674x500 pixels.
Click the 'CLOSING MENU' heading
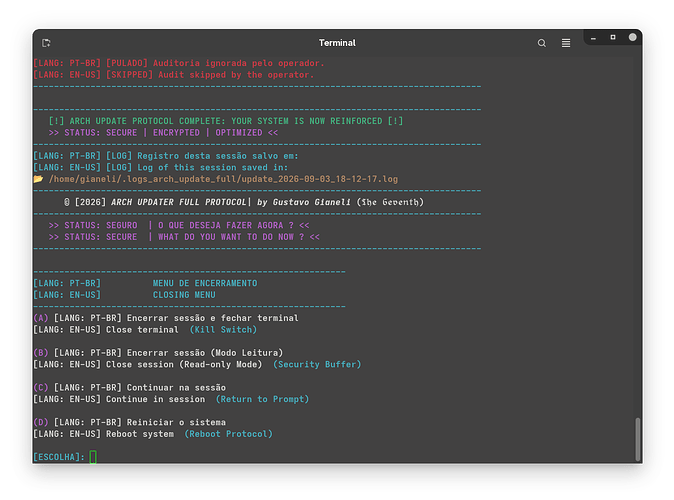[x=184, y=295]
